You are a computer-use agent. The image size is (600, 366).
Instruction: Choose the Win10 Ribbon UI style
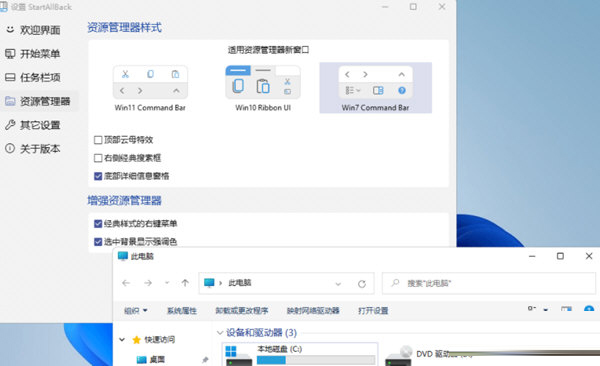[263, 89]
